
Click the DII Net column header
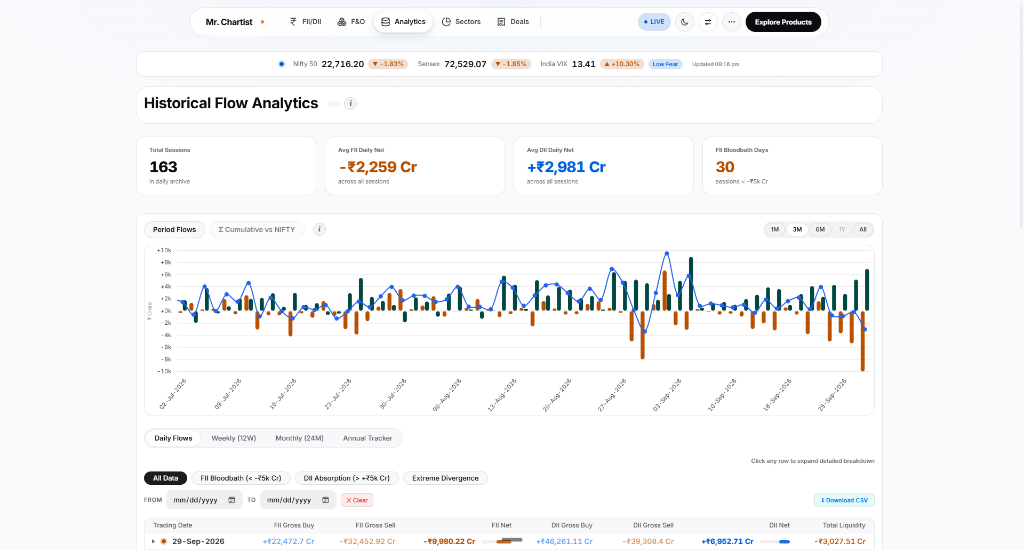(x=780, y=525)
